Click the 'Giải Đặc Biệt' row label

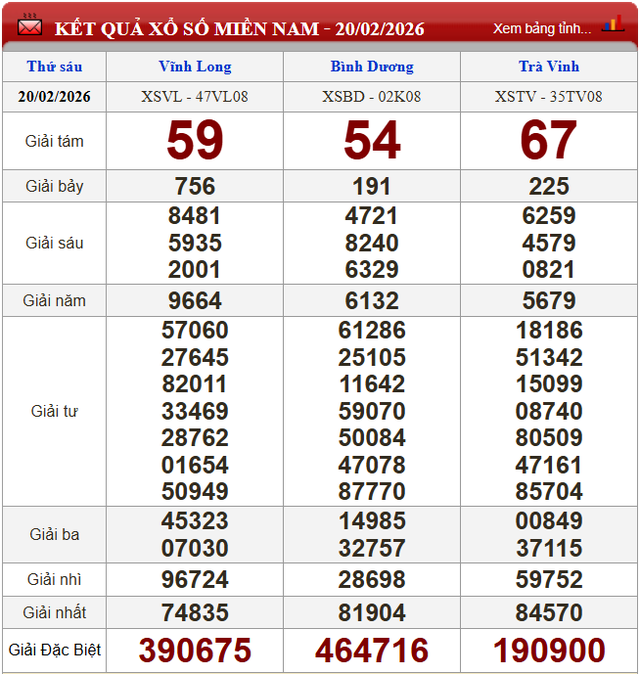point(54,650)
